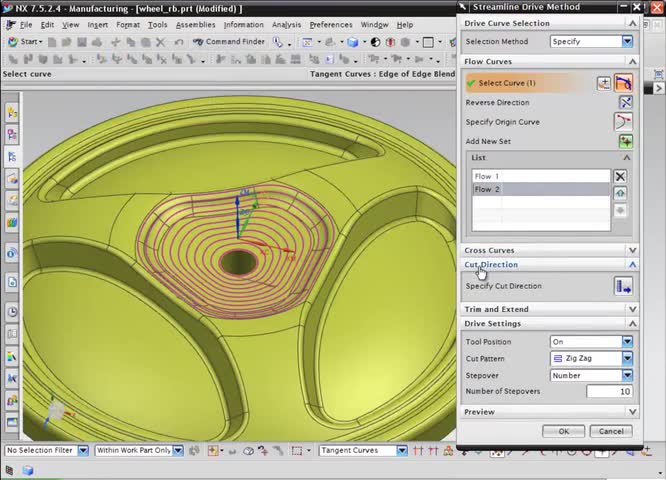Click the Number of Stepovers input field
666x480 pixels.
[609, 391]
